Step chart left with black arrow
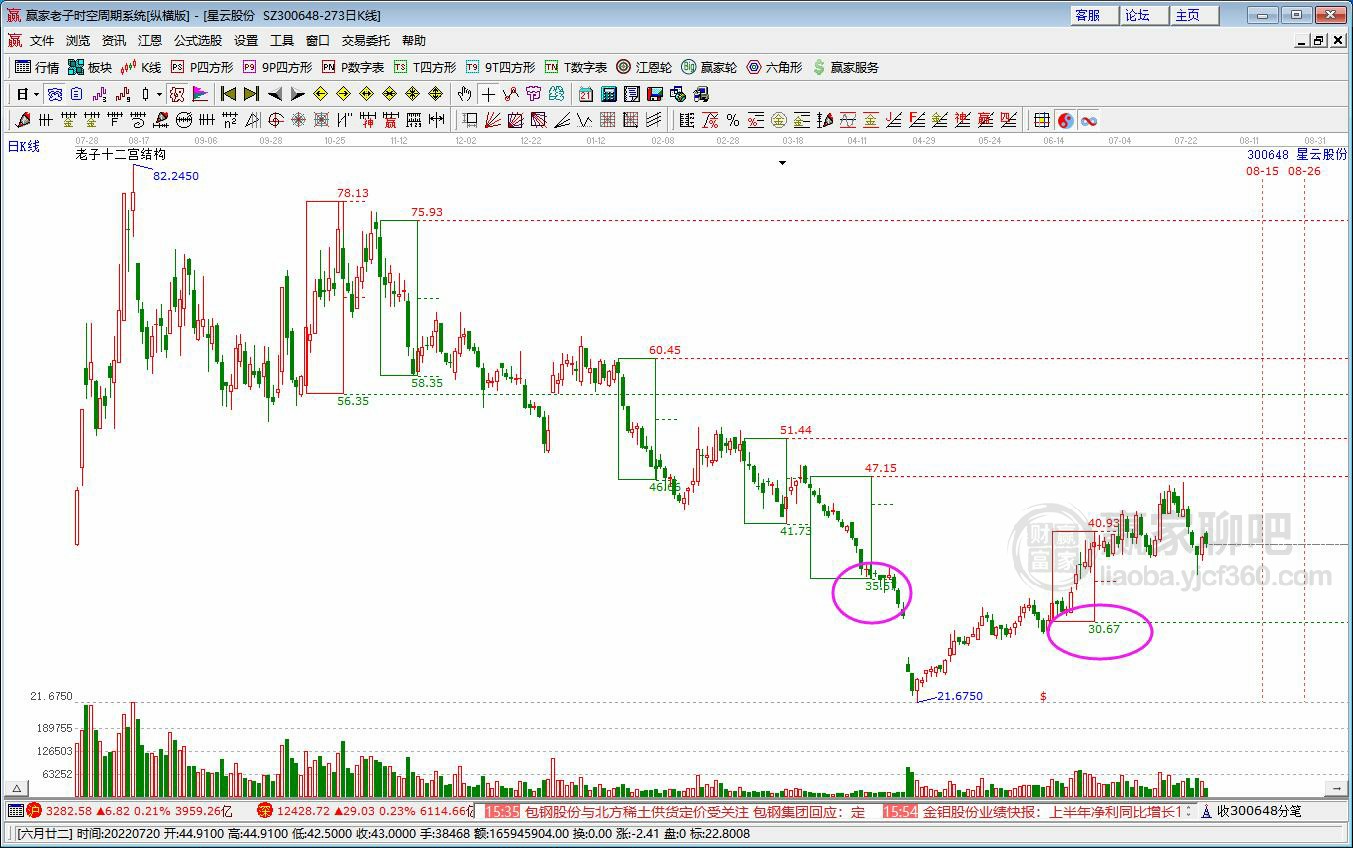 (274, 94)
